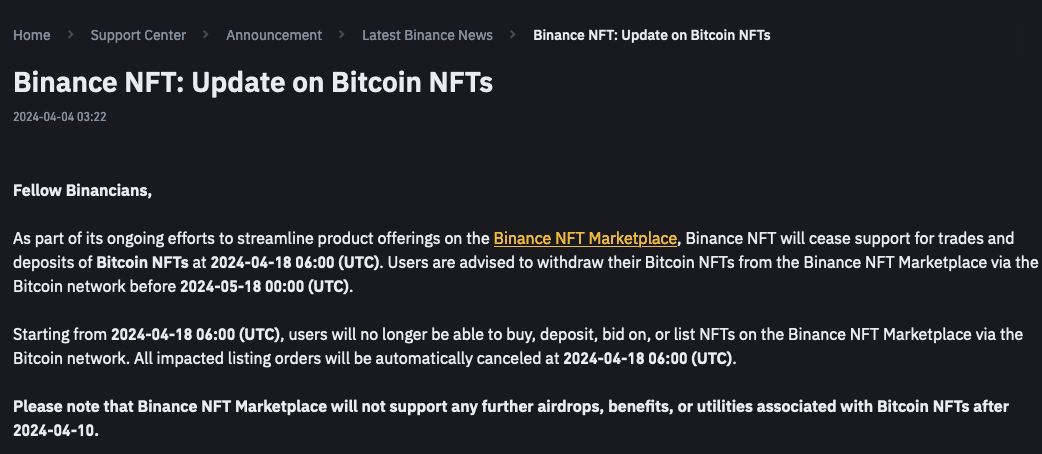Click the current-page breadcrumb Binance NFT: Update on Bitcoin NFTs
This screenshot has width=1042, height=454.
[x=652, y=35]
